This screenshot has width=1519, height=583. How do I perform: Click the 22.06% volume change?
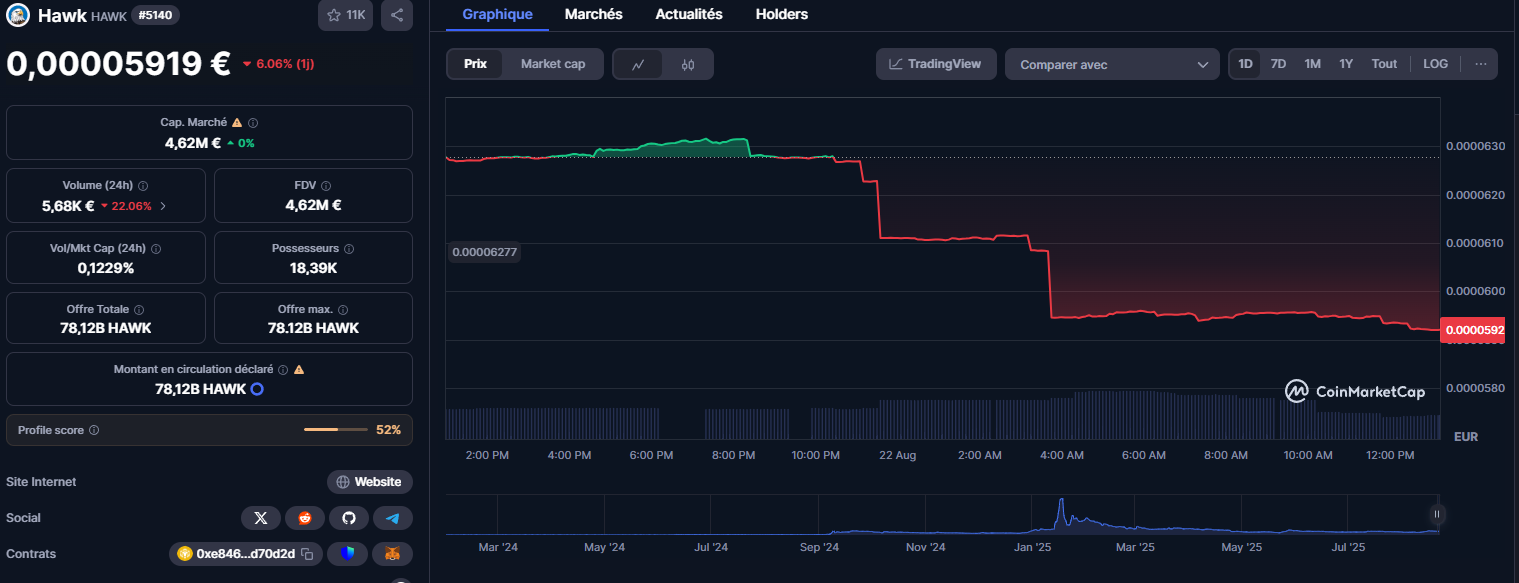(x=126, y=206)
